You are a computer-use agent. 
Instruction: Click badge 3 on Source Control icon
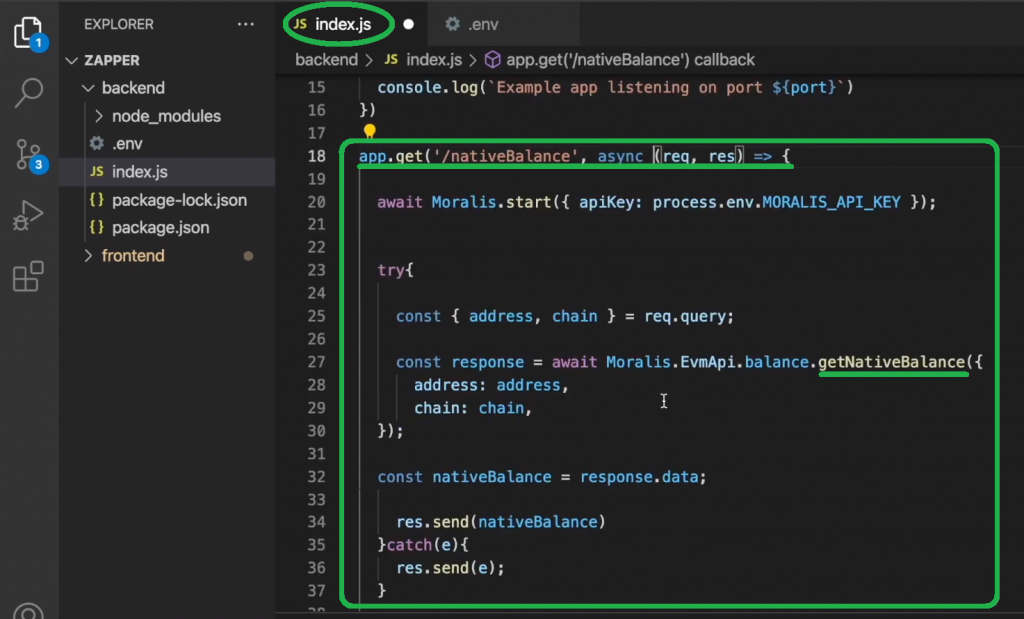coord(39,165)
